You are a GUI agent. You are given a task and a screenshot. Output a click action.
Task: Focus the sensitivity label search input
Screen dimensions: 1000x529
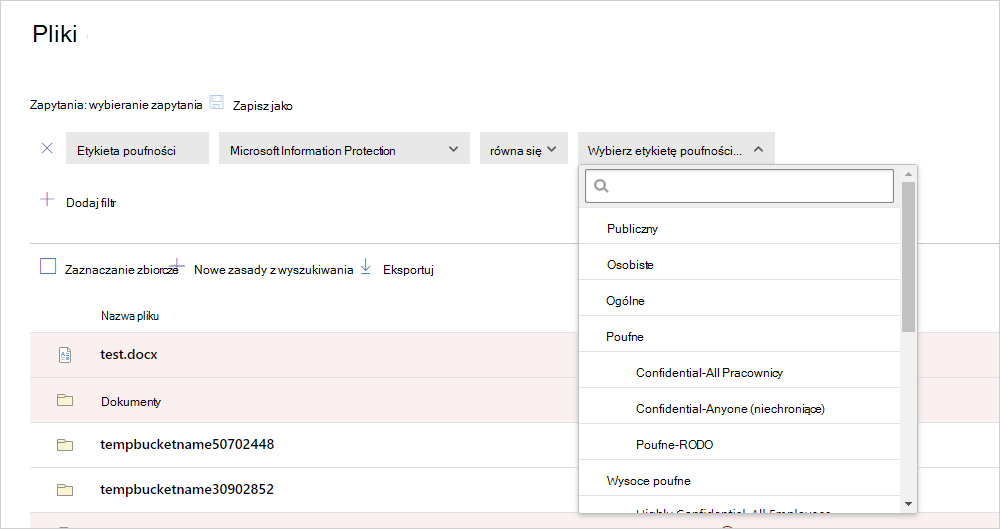pos(739,186)
